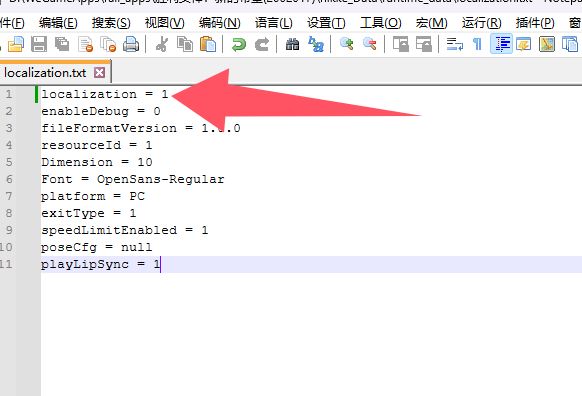Open the 设置(T) menu
Viewport: 582px width, 396px height.
point(326,23)
